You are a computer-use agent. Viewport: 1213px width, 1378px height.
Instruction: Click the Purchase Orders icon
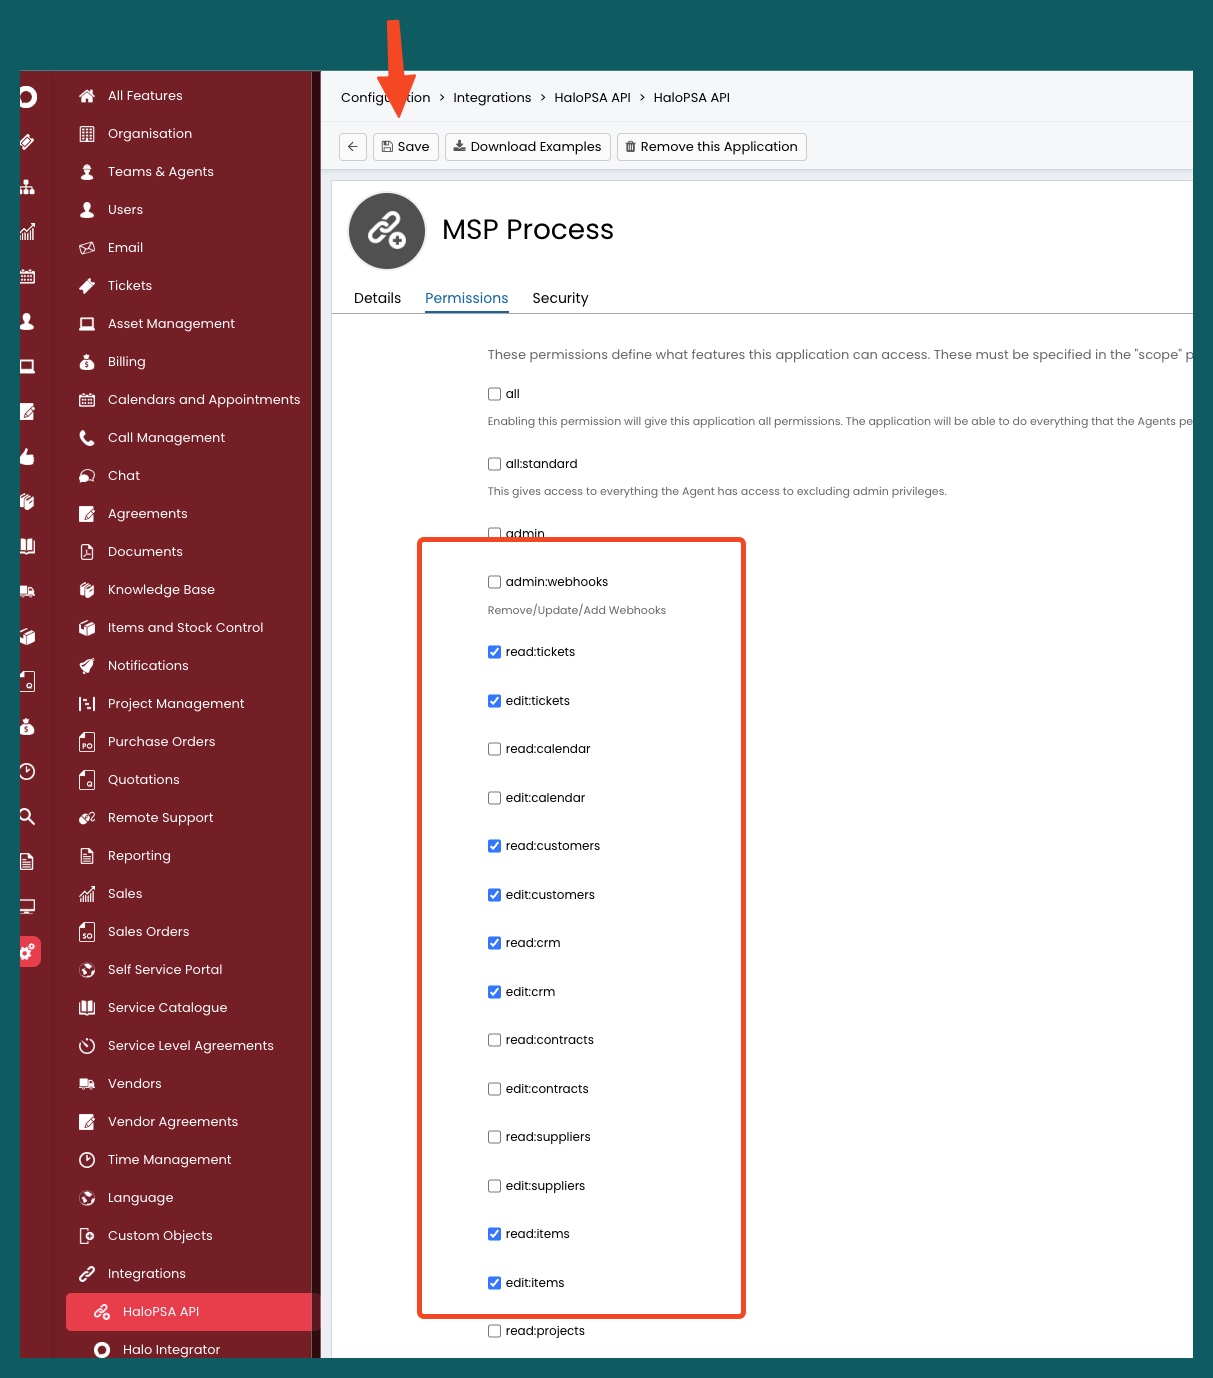point(87,742)
